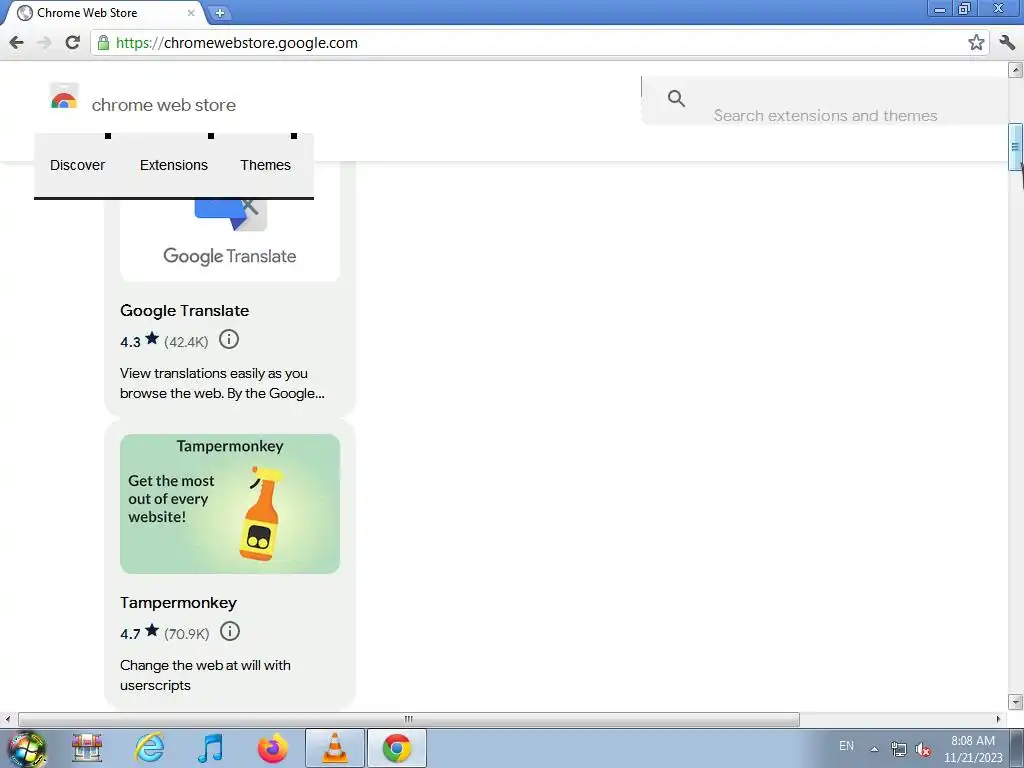Click Tampermonkey's 4.7 rating star
Viewport: 1024px width, 768px height.
152,630
